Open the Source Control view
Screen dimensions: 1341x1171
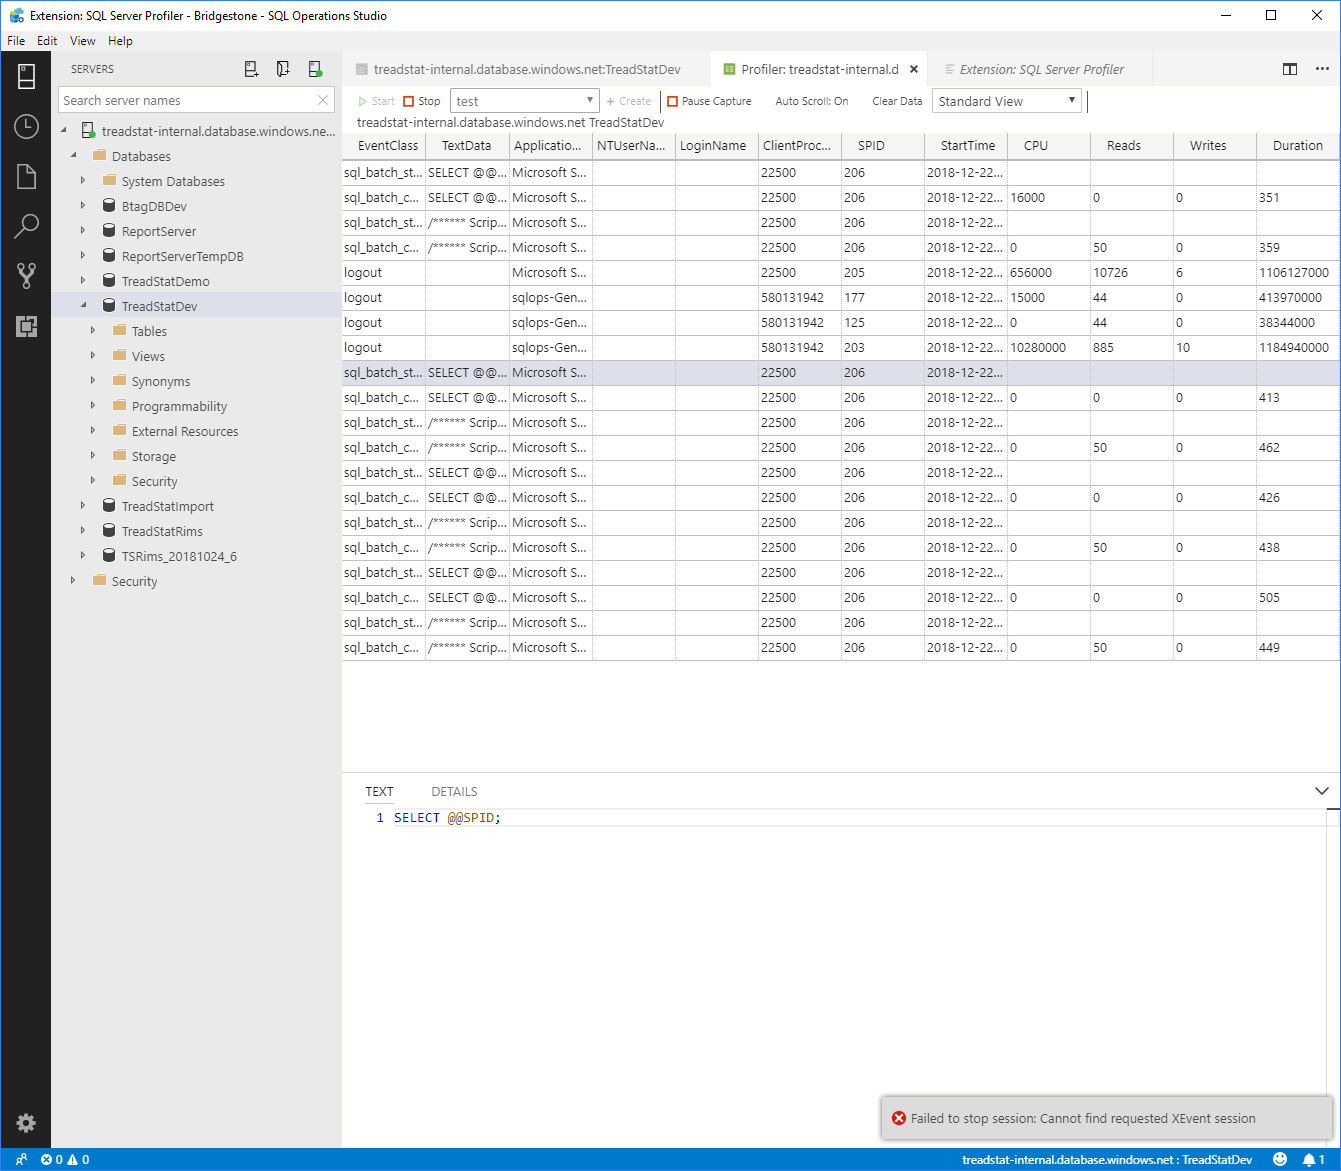pos(26,275)
